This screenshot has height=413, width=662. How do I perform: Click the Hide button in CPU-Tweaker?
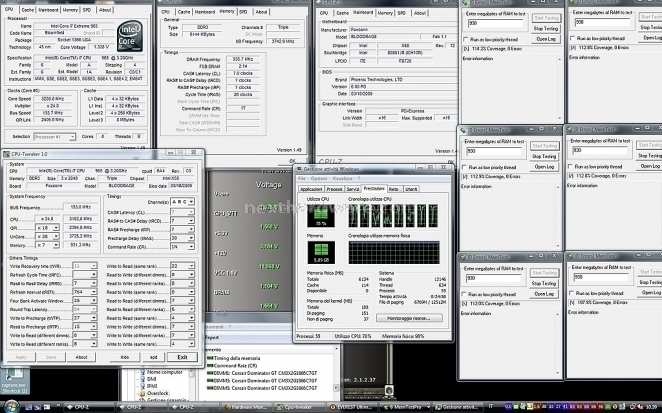pyautogui.click(x=125, y=357)
